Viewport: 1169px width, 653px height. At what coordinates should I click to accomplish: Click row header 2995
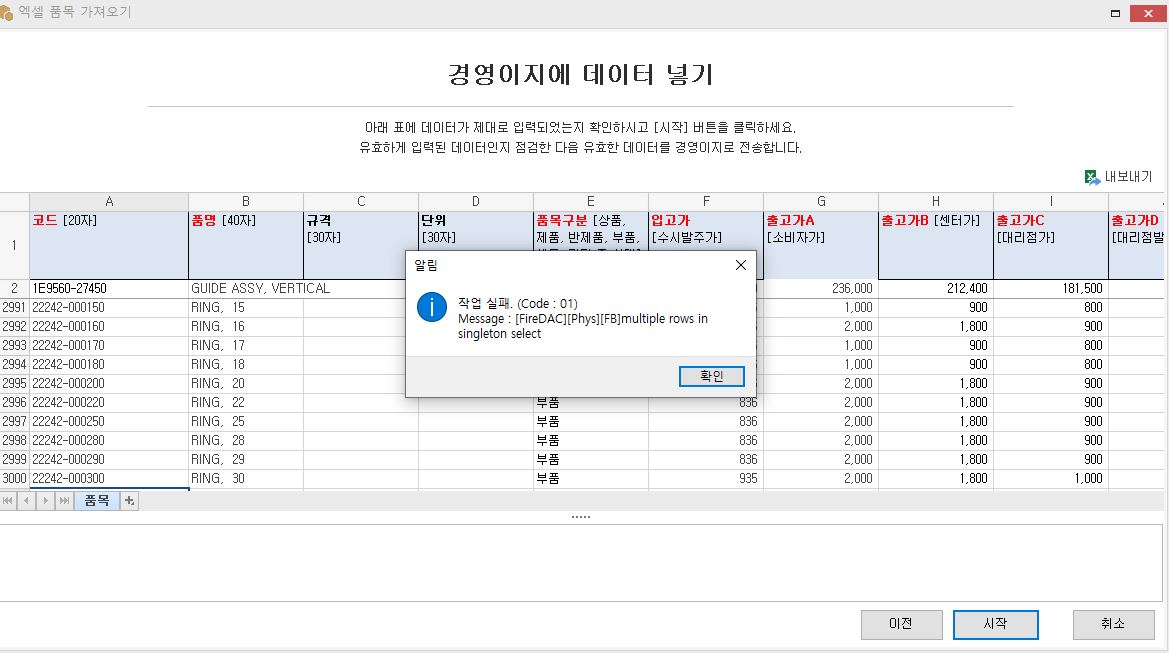14,383
